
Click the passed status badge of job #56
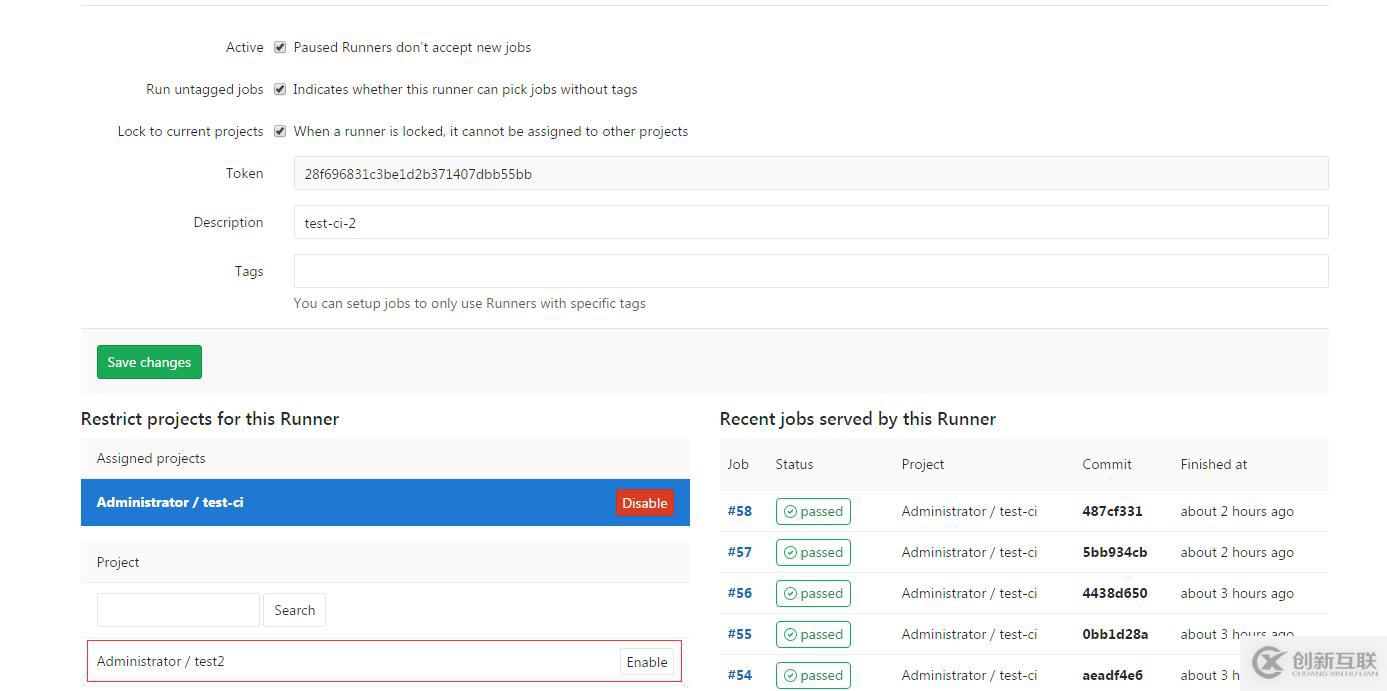[813, 593]
